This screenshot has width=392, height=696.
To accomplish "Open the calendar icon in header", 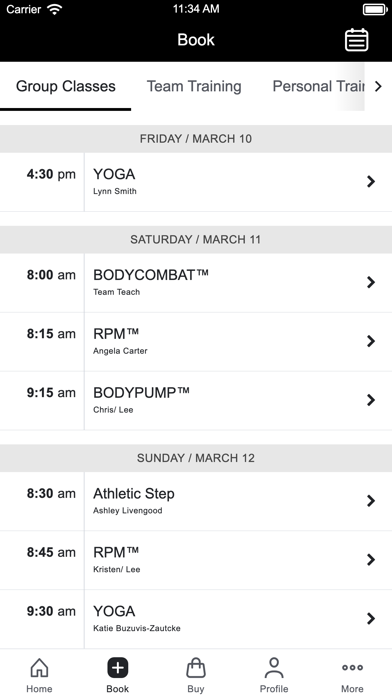I will [356, 40].
